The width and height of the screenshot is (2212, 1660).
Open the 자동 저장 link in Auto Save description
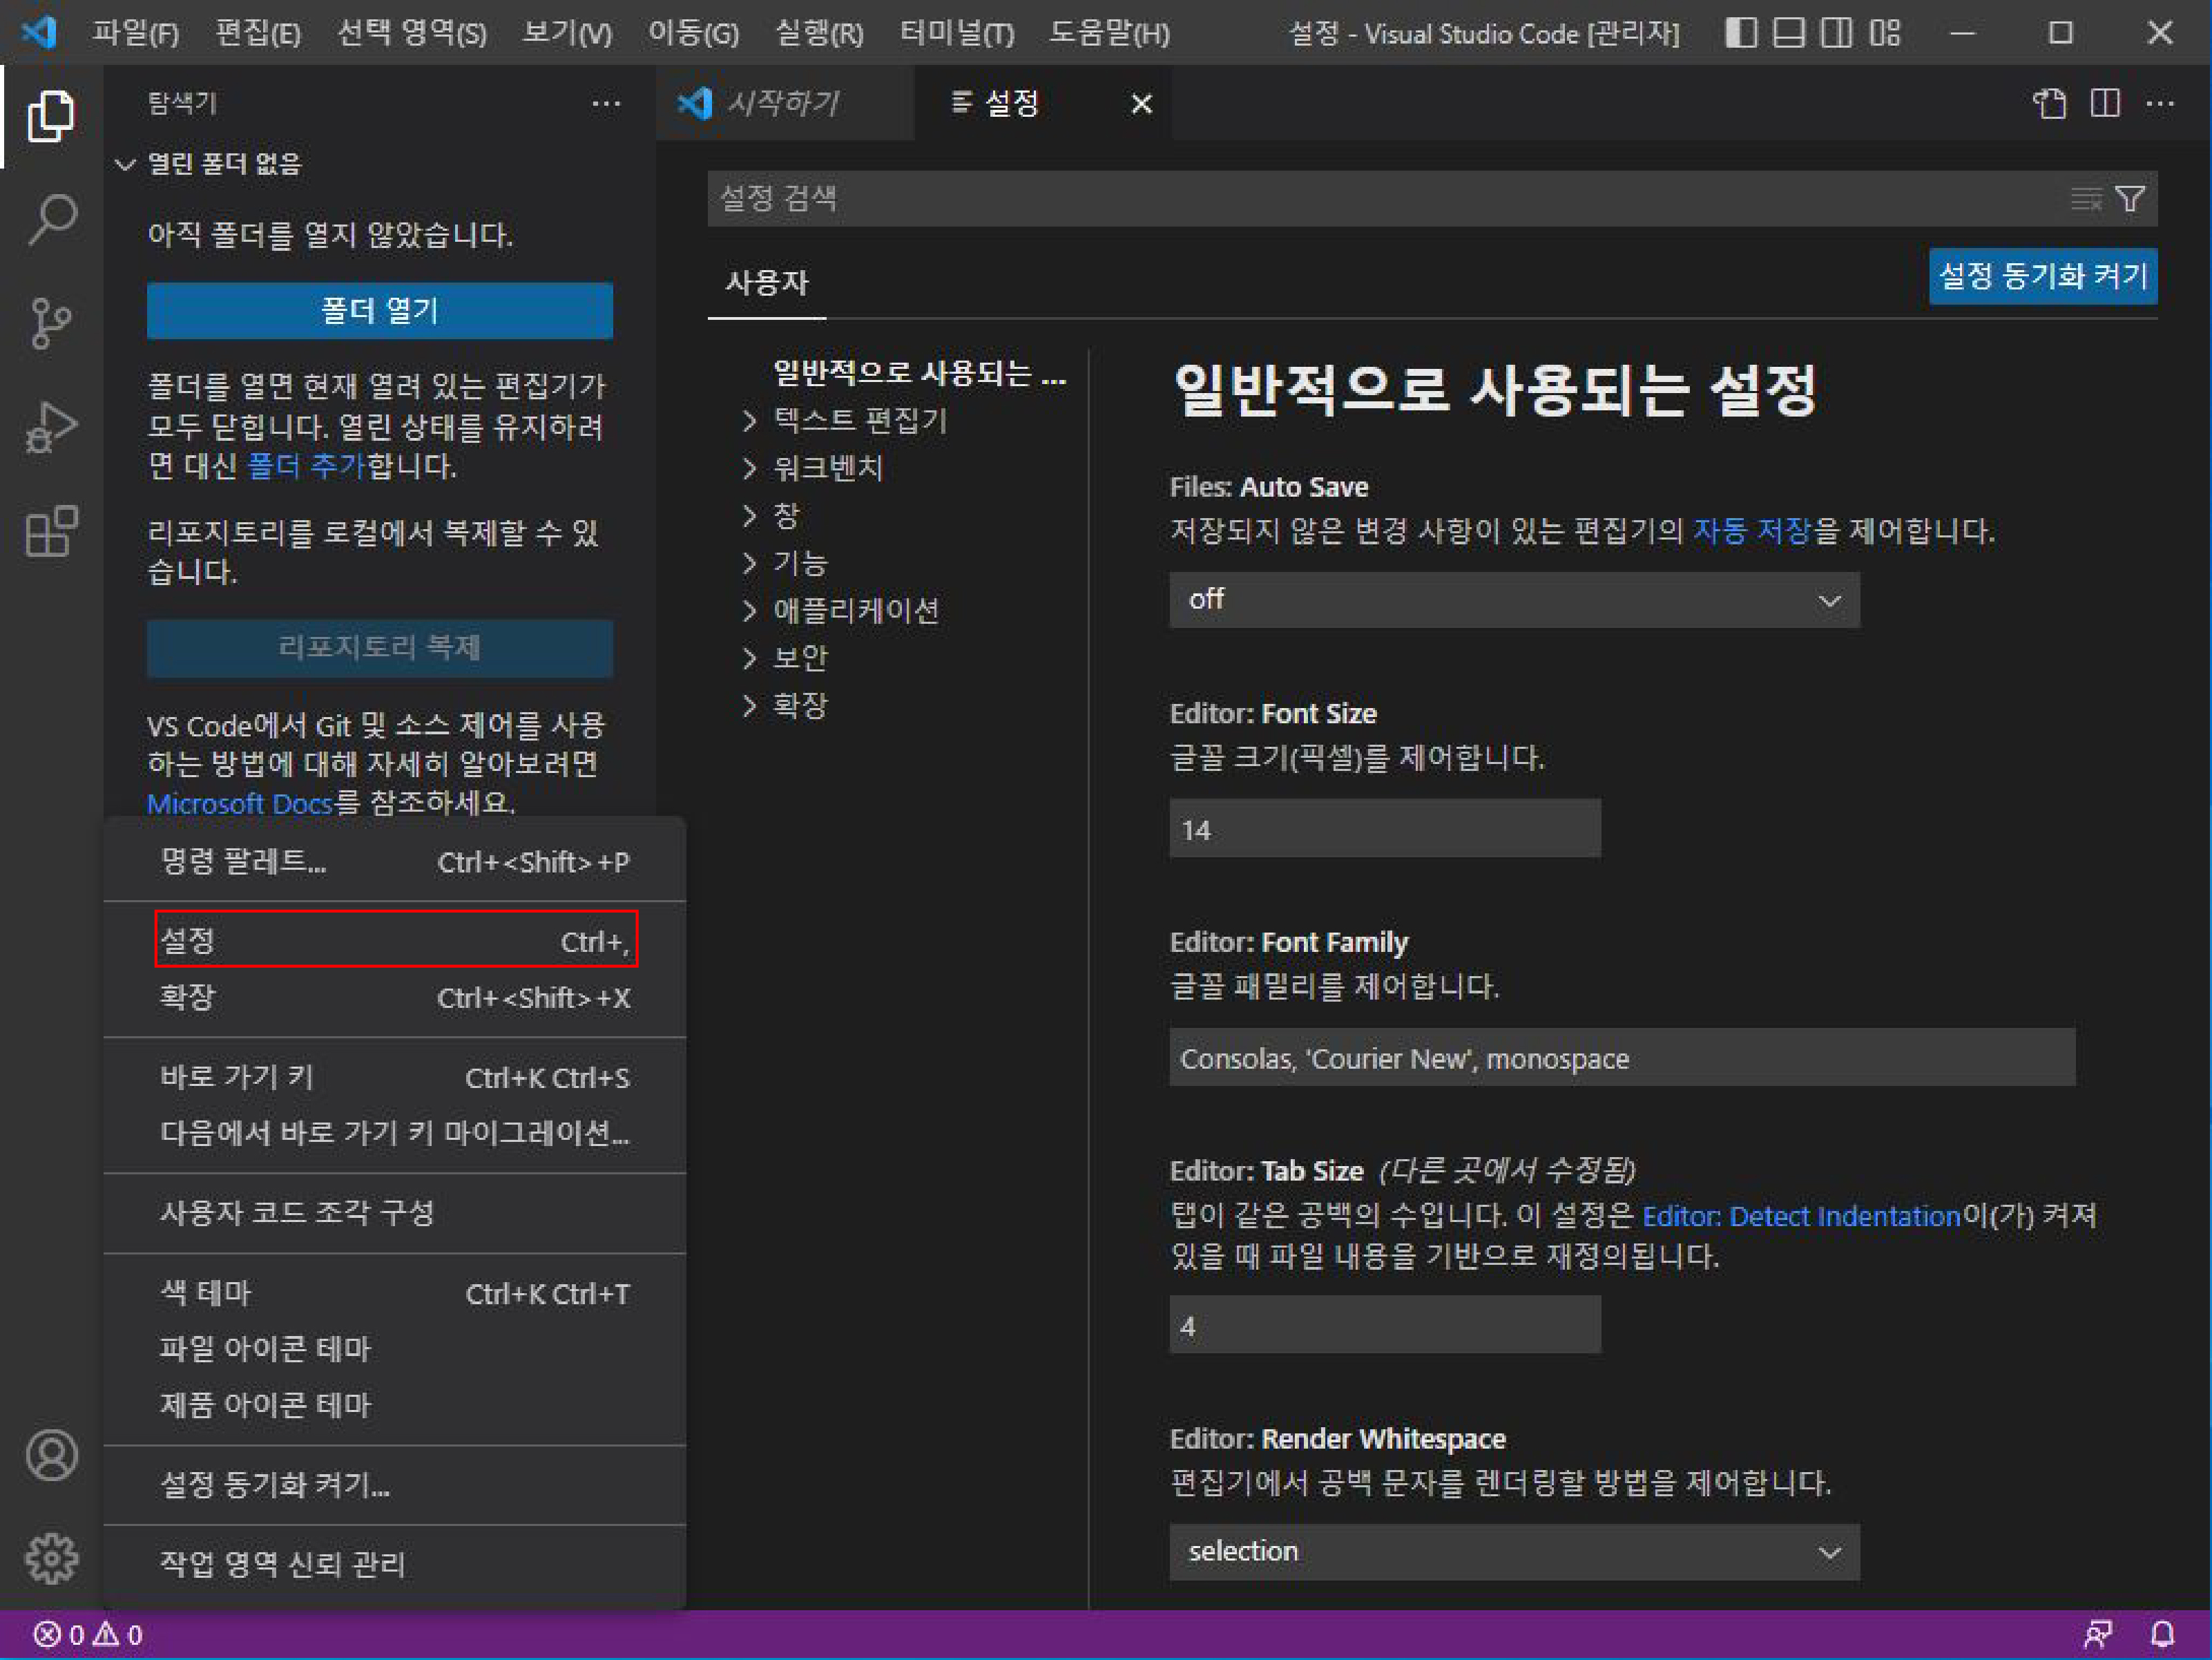(1752, 531)
